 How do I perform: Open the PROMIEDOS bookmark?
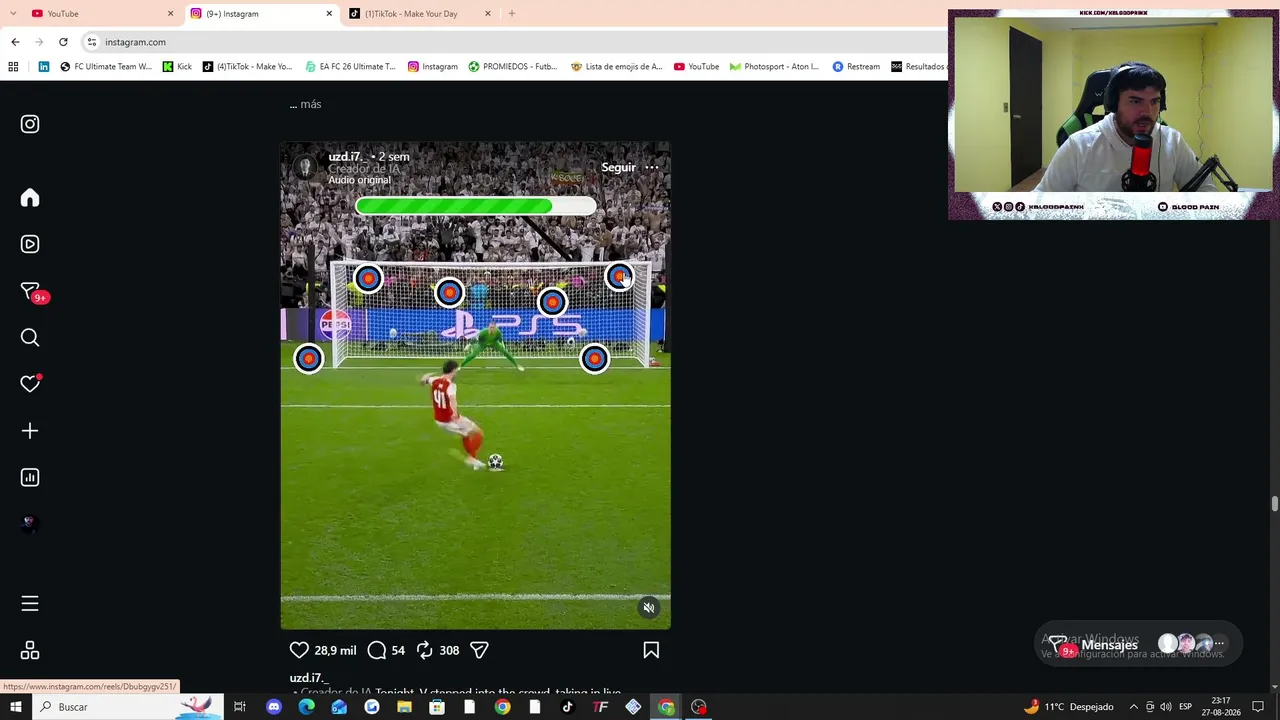click(513, 67)
